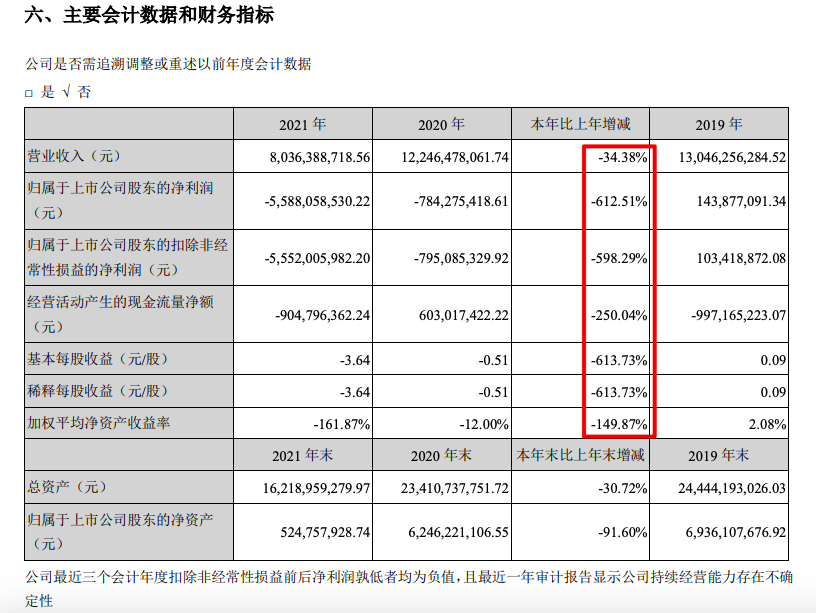Click column header 本年比上年增减
The image size is (816, 613).
[580, 124]
